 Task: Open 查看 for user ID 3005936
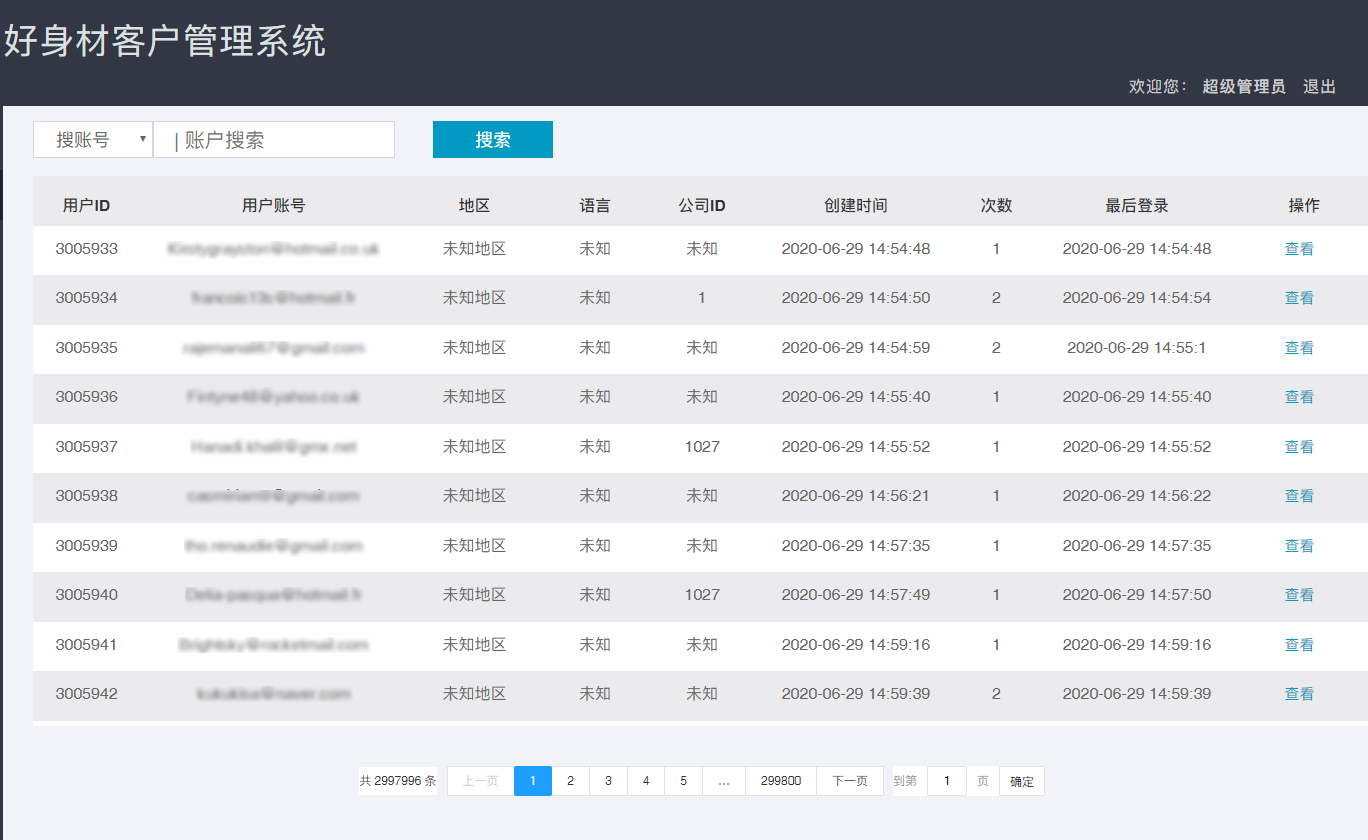[x=1299, y=397]
